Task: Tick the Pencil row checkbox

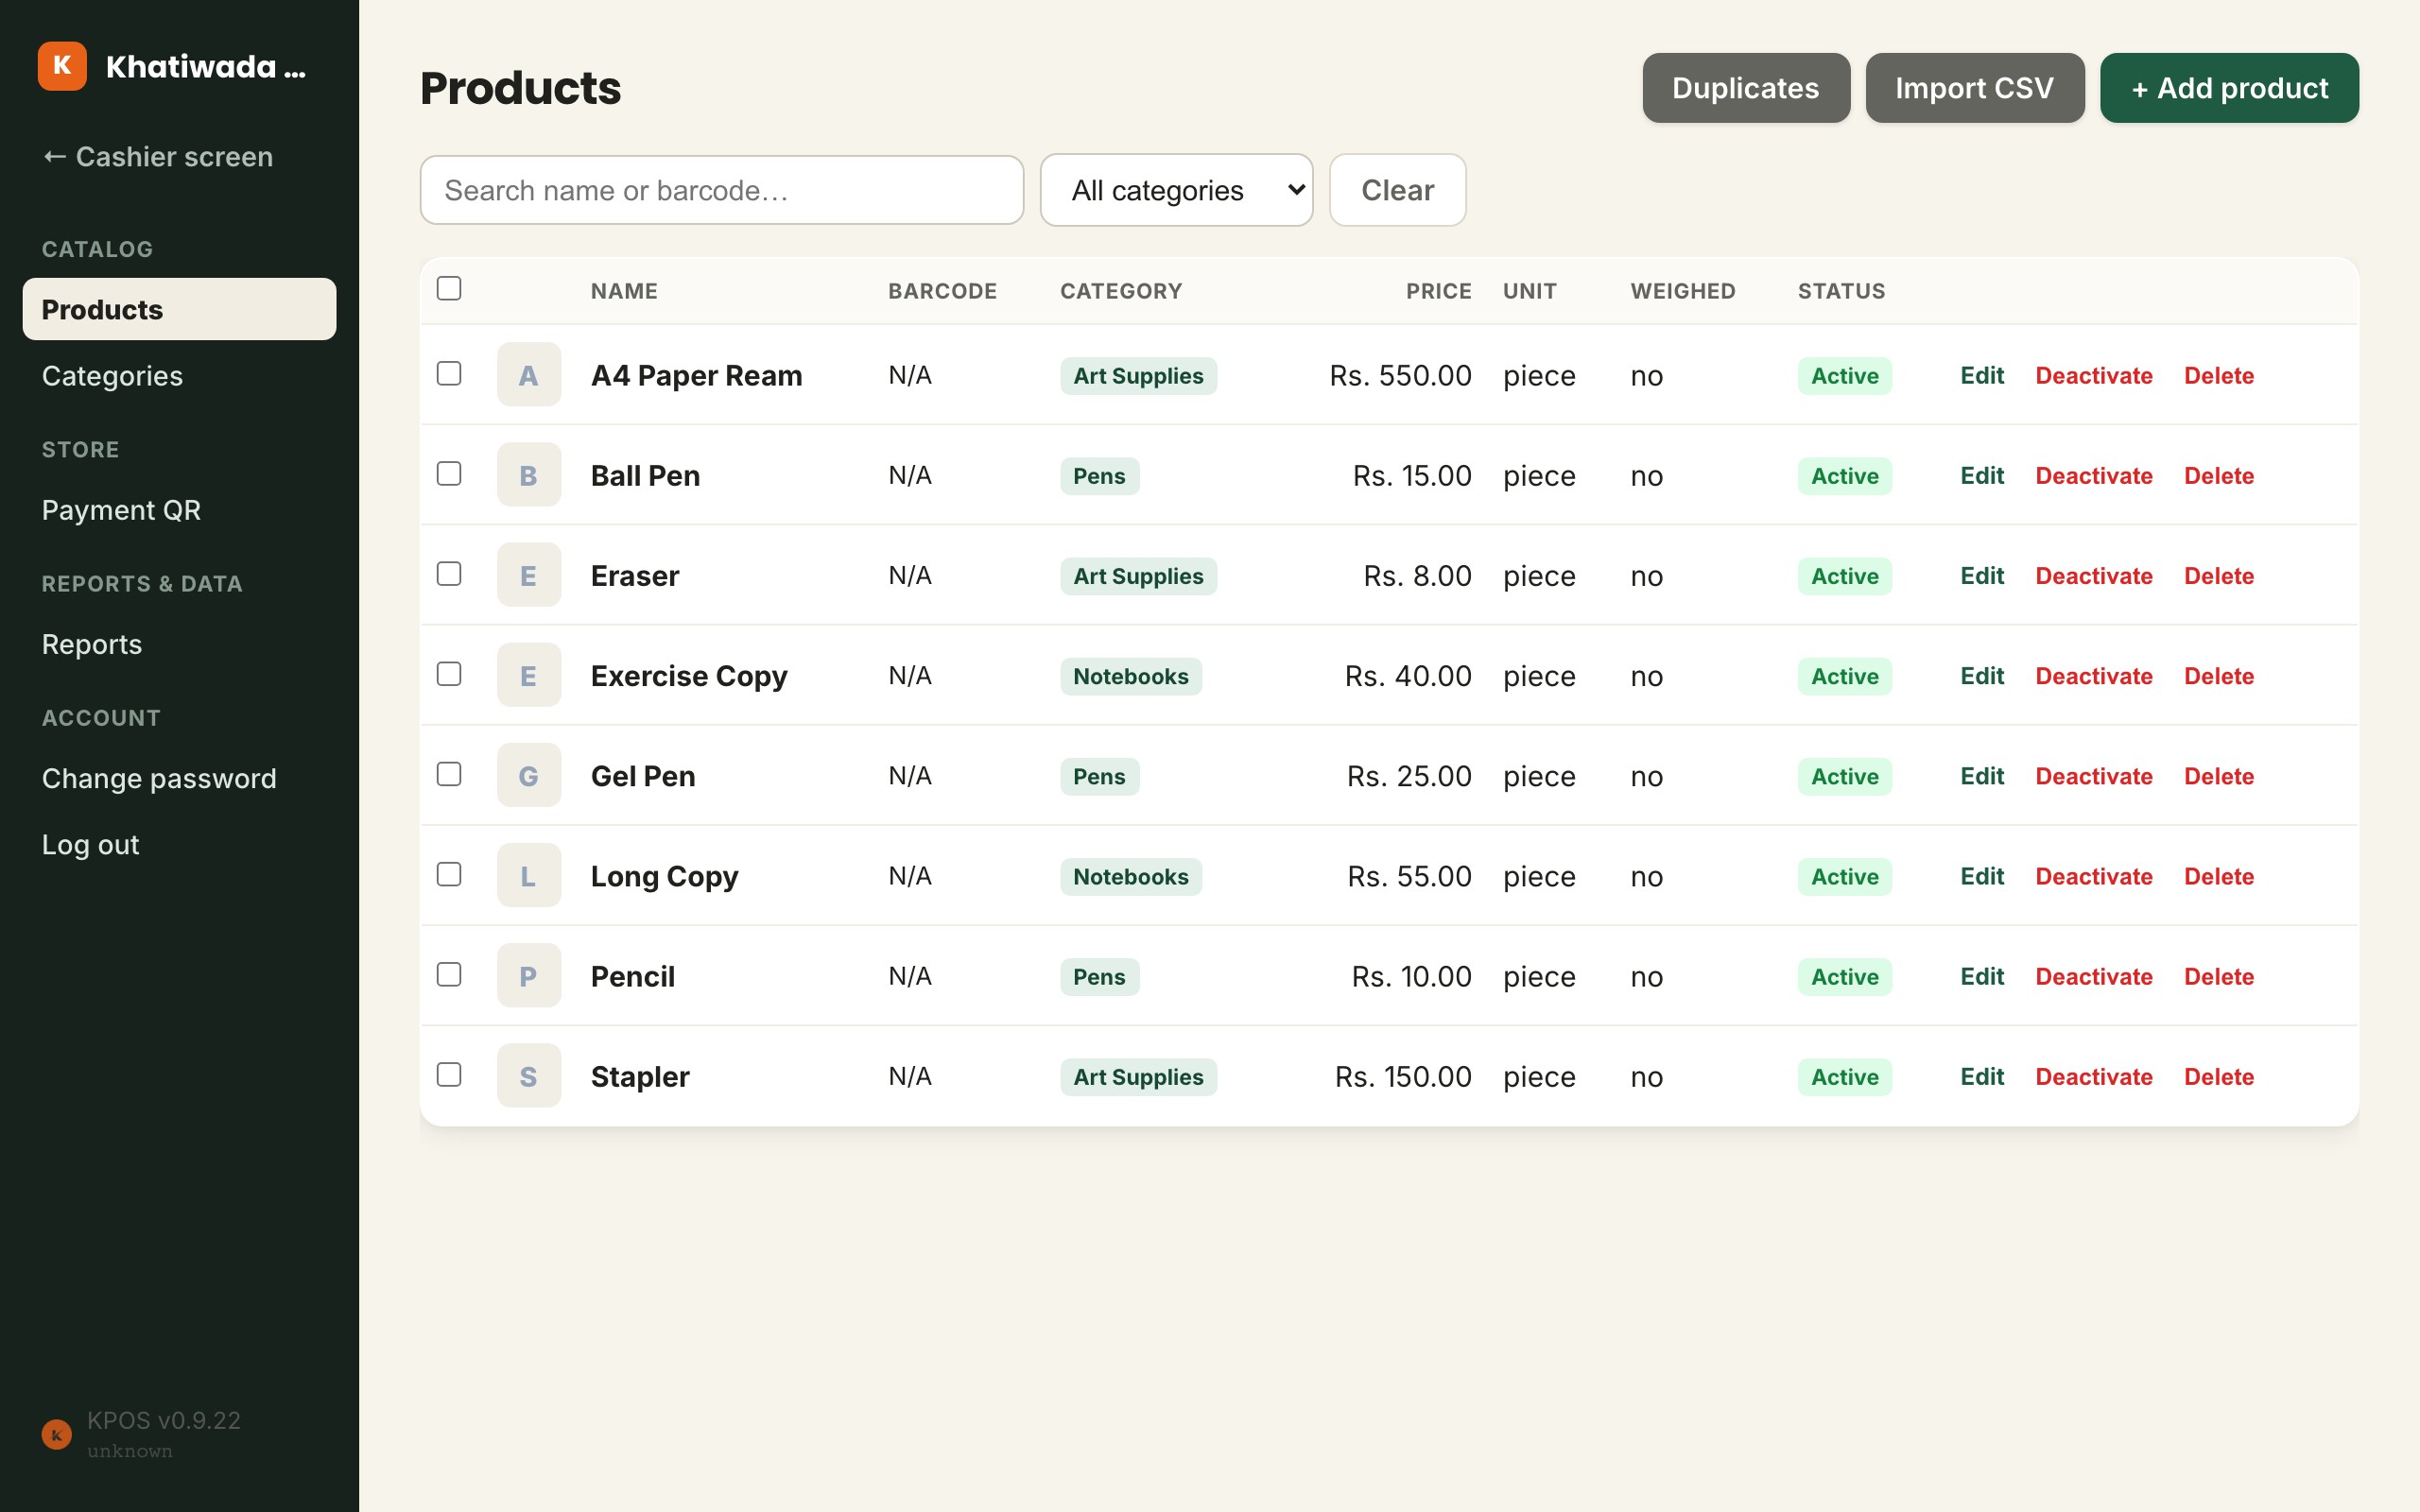Action: (x=449, y=974)
